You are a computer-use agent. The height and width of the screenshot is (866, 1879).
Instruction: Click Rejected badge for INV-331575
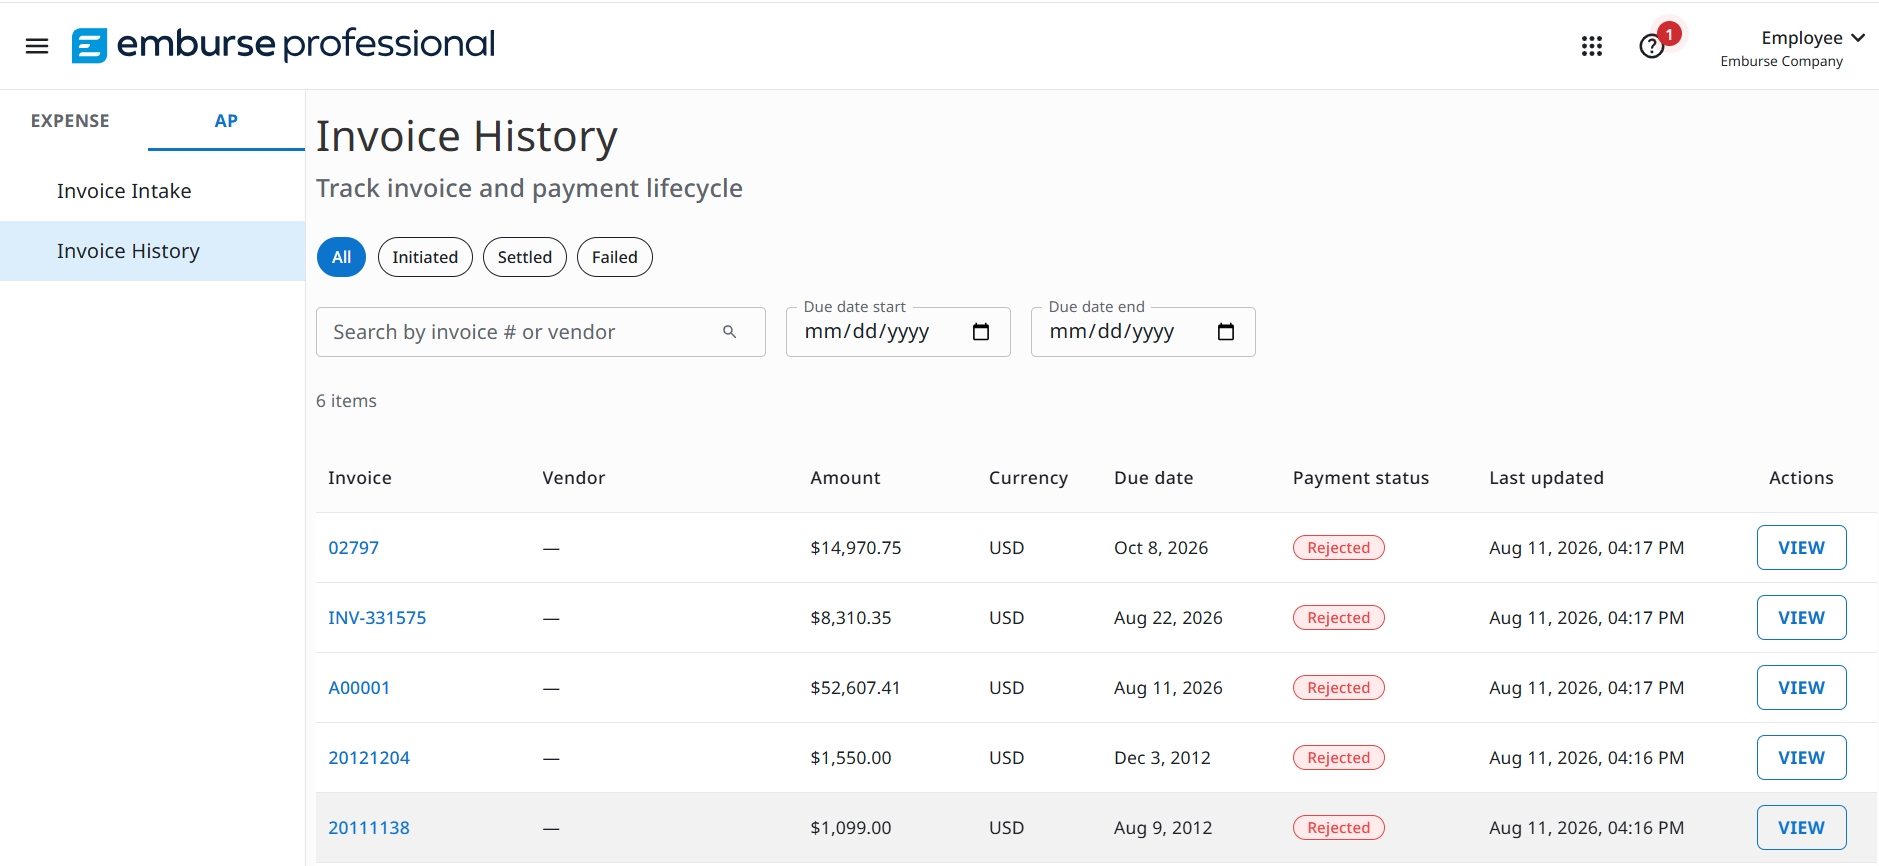click(x=1339, y=618)
